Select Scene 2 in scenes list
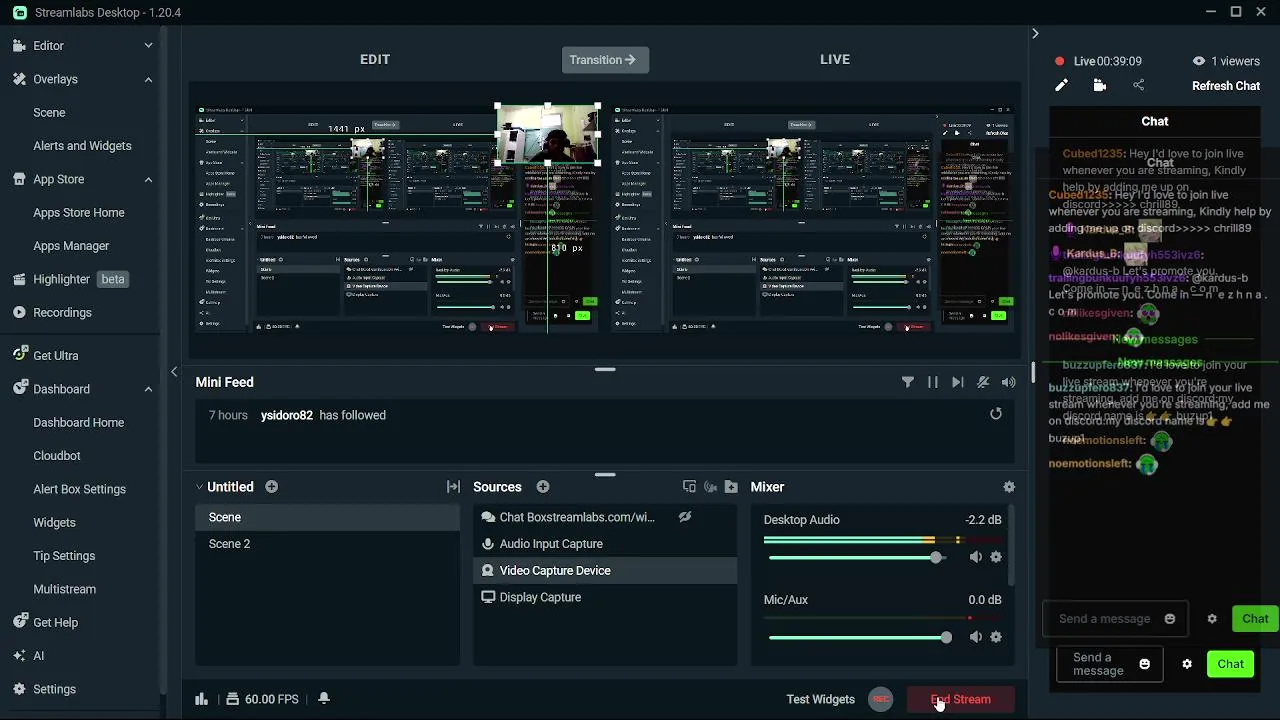The height and width of the screenshot is (720, 1280). pyautogui.click(x=327, y=544)
